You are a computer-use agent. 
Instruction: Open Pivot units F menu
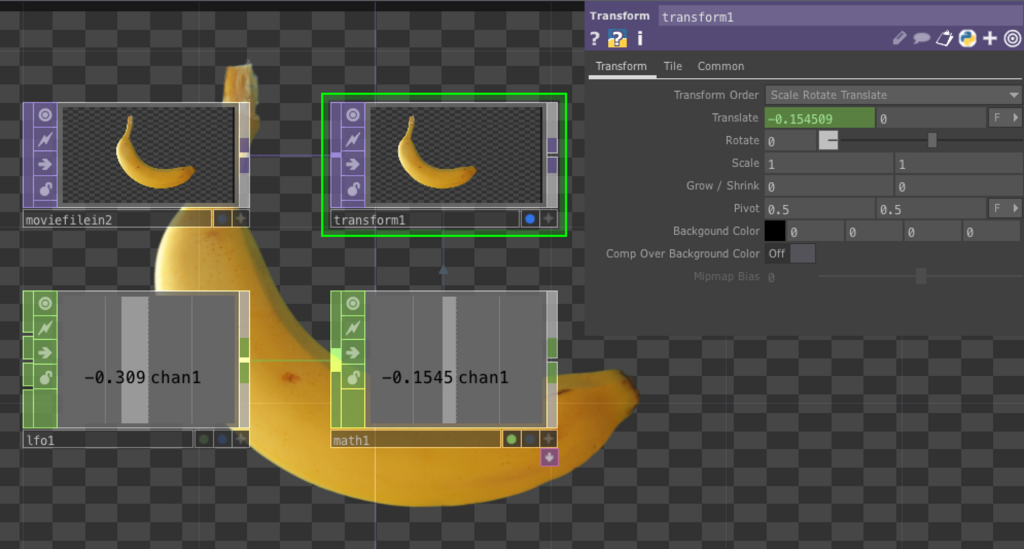point(997,208)
